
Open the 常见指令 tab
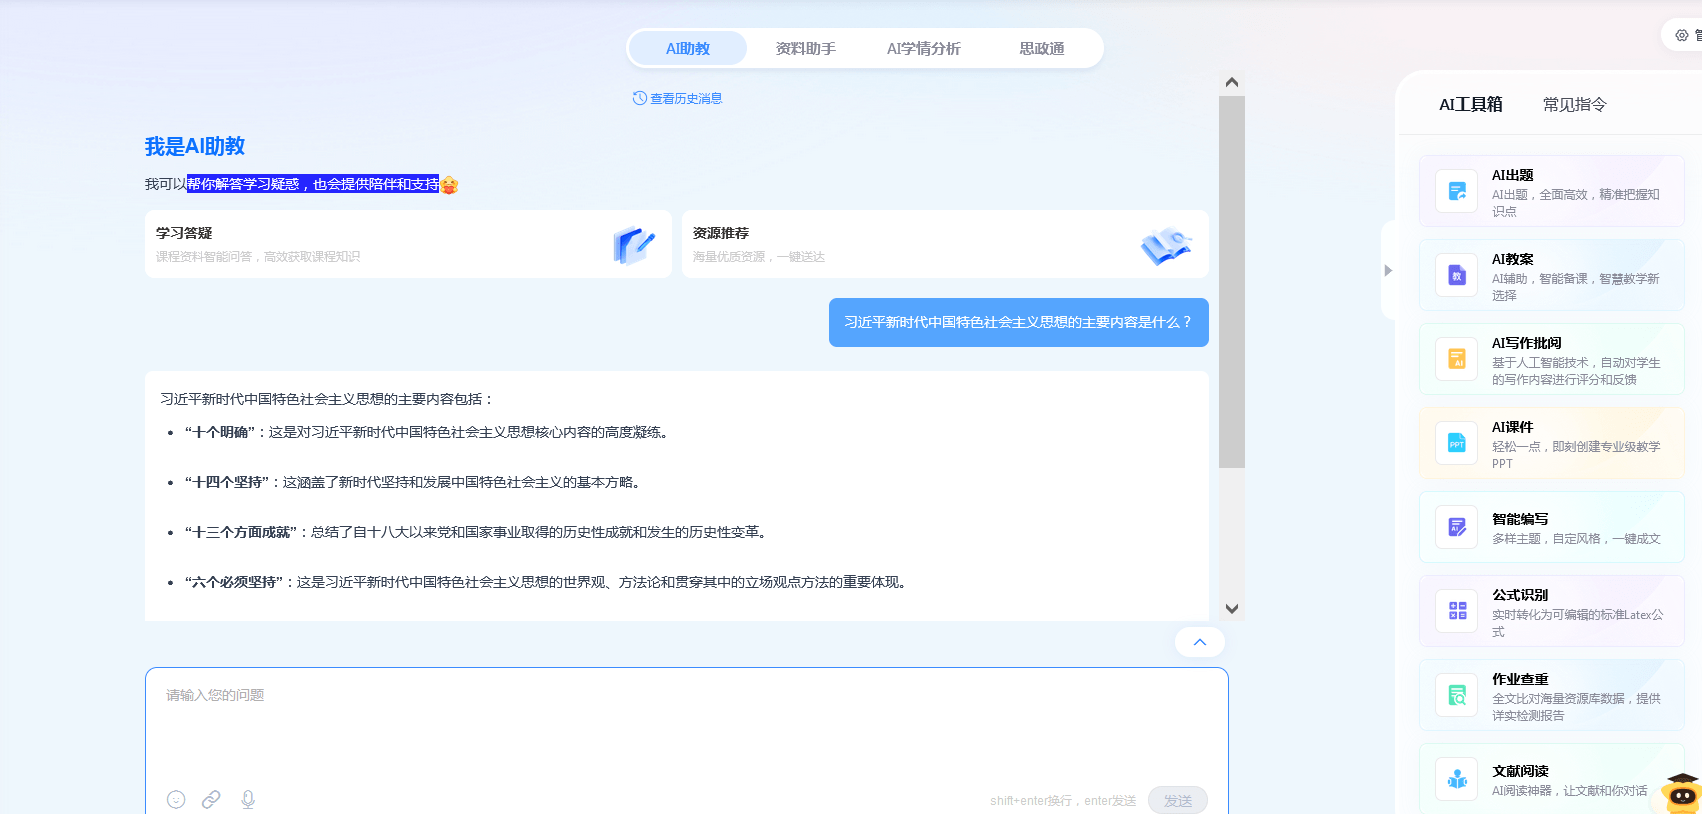(x=1574, y=104)
